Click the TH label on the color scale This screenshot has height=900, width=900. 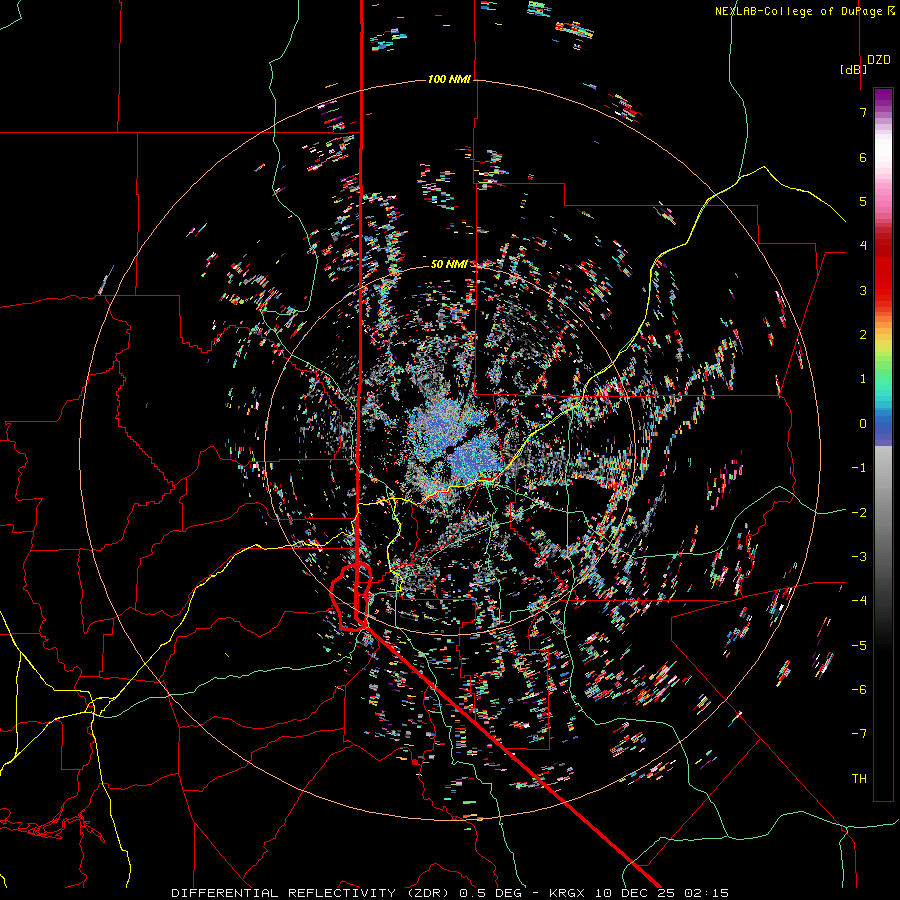pos(859,778)
